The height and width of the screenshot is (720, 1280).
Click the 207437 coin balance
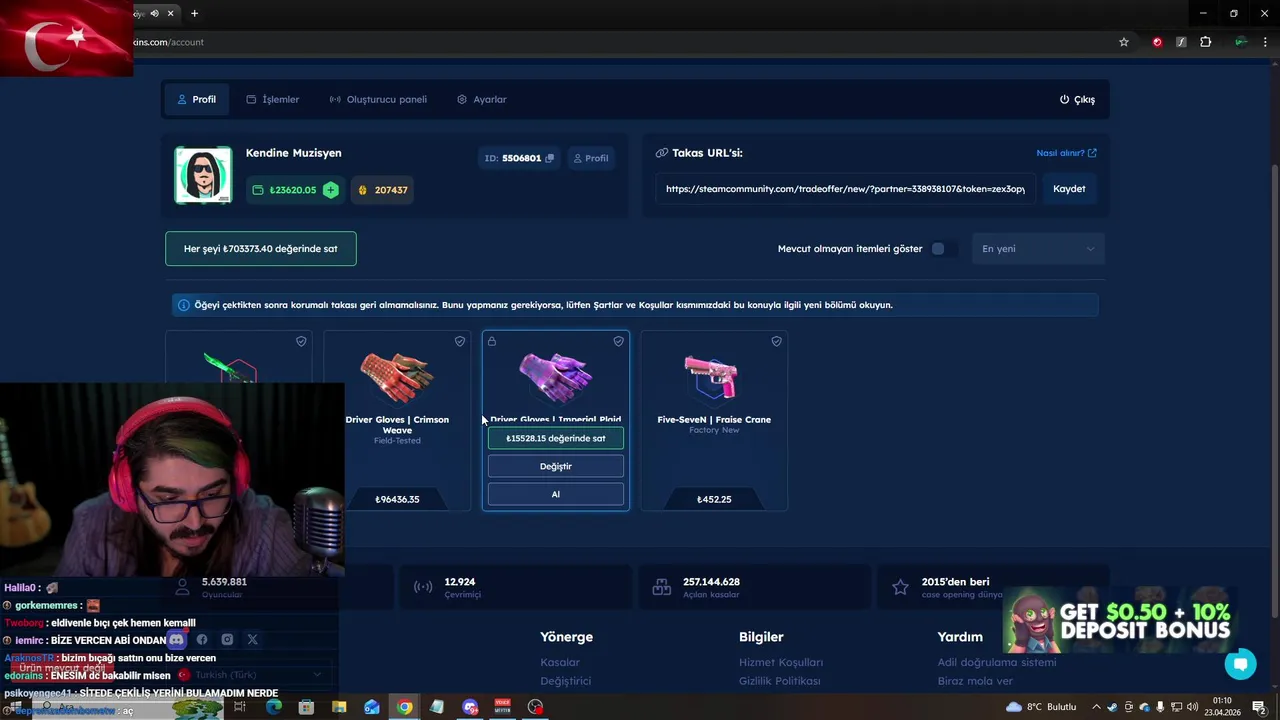pos(383,190)
